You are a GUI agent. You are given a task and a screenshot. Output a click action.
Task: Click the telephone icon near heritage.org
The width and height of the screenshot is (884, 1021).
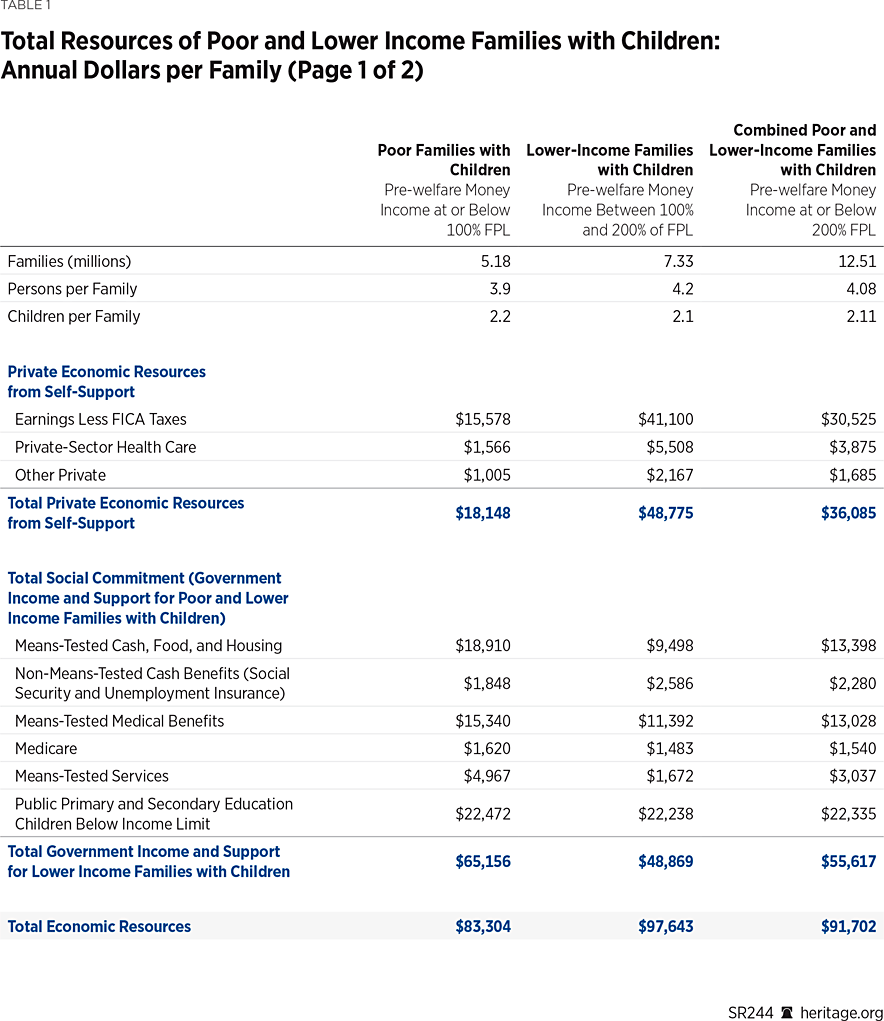pyautogui.click(x=786, y=1012)
